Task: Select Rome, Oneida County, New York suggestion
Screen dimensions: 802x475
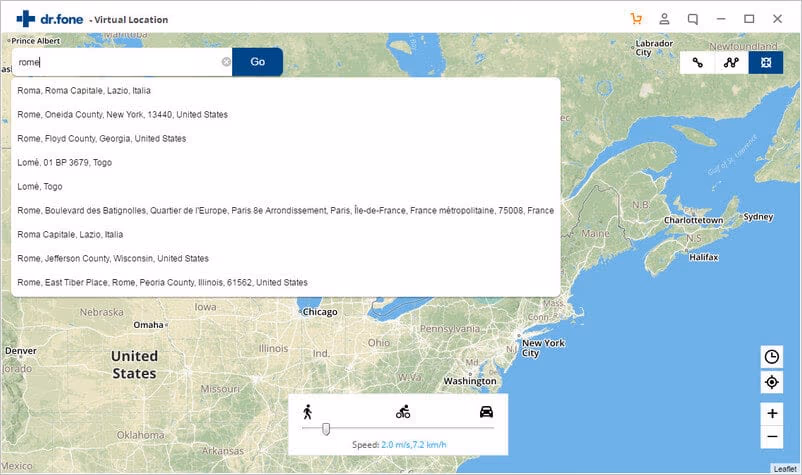Action: point(122,114)
